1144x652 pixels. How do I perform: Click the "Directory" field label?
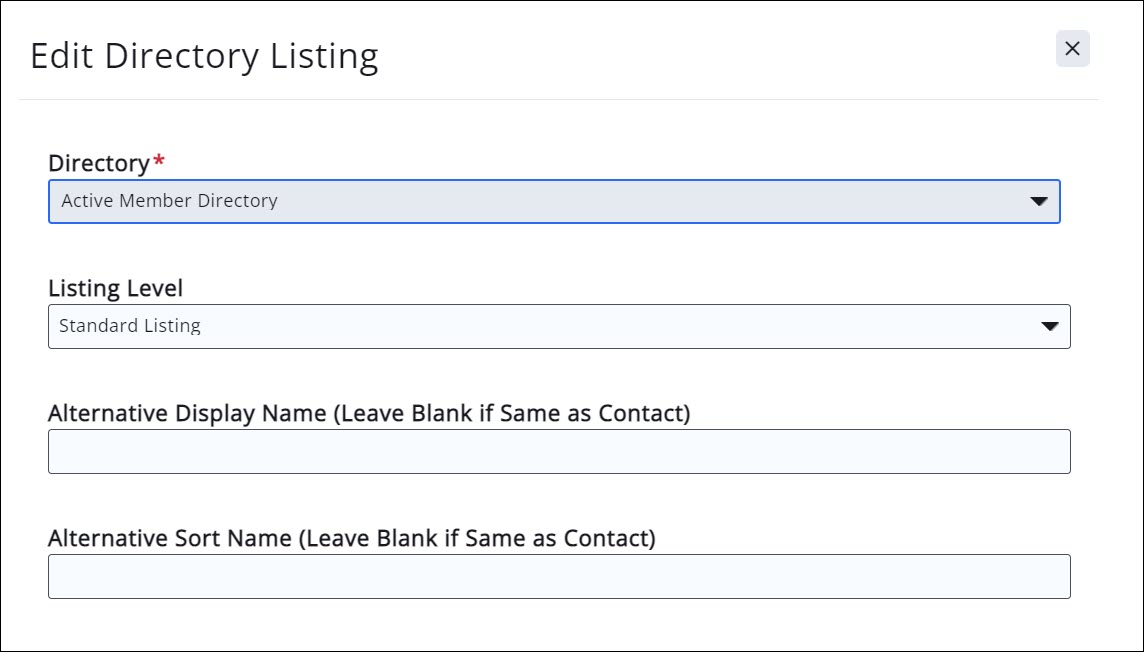[x=98, y=162]
